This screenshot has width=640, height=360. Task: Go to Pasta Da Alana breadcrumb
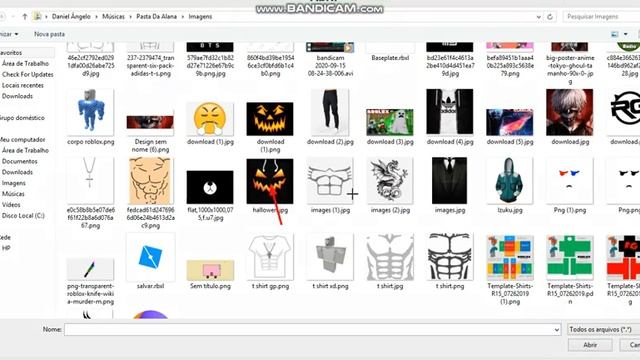[x=156, y=17]
